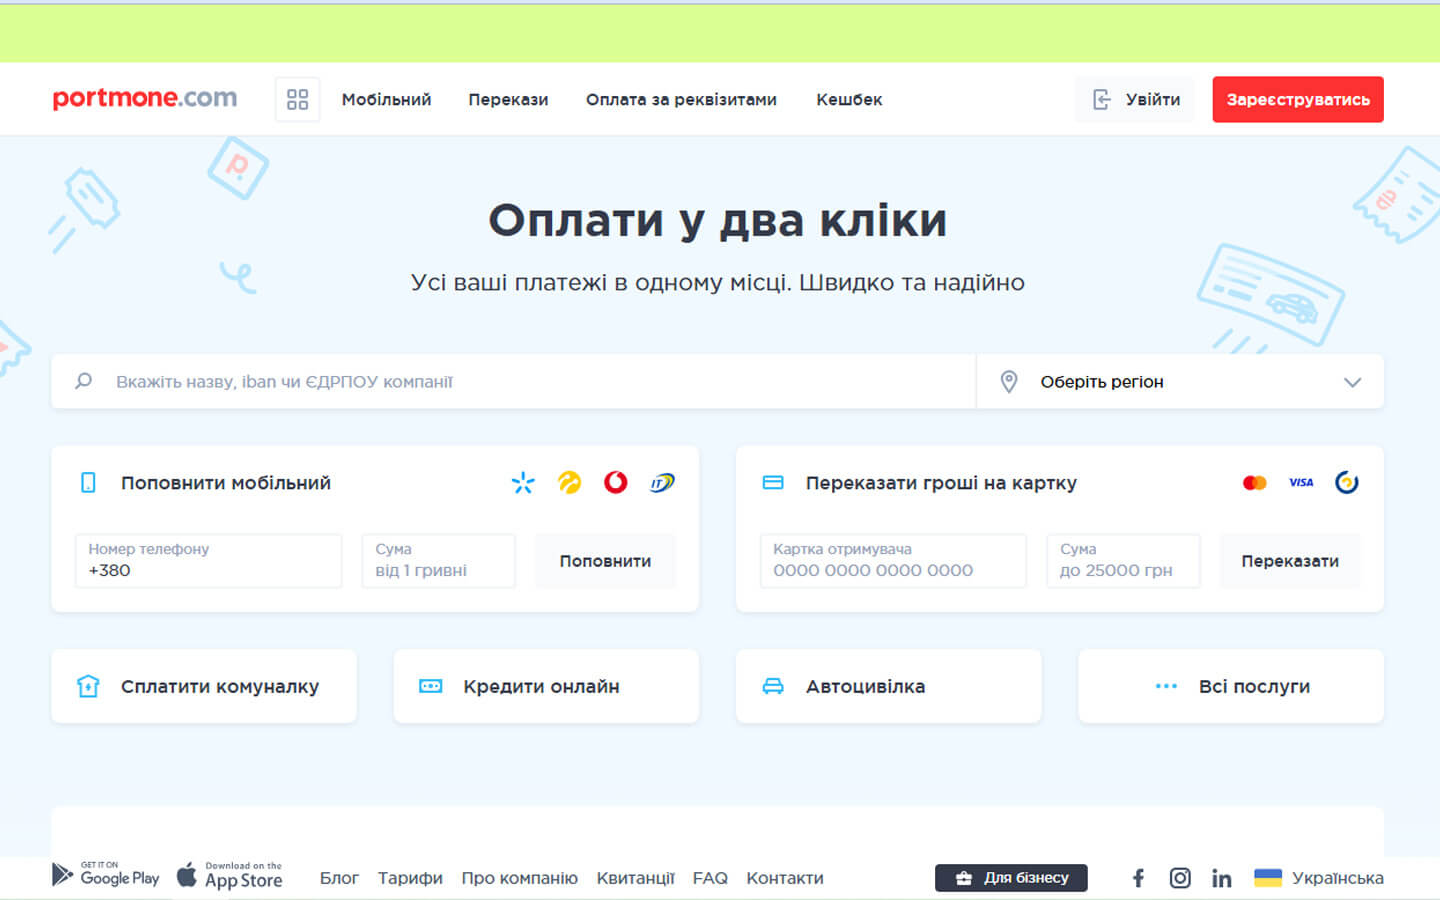Click the Для бізнесу button

(1011, 878)
